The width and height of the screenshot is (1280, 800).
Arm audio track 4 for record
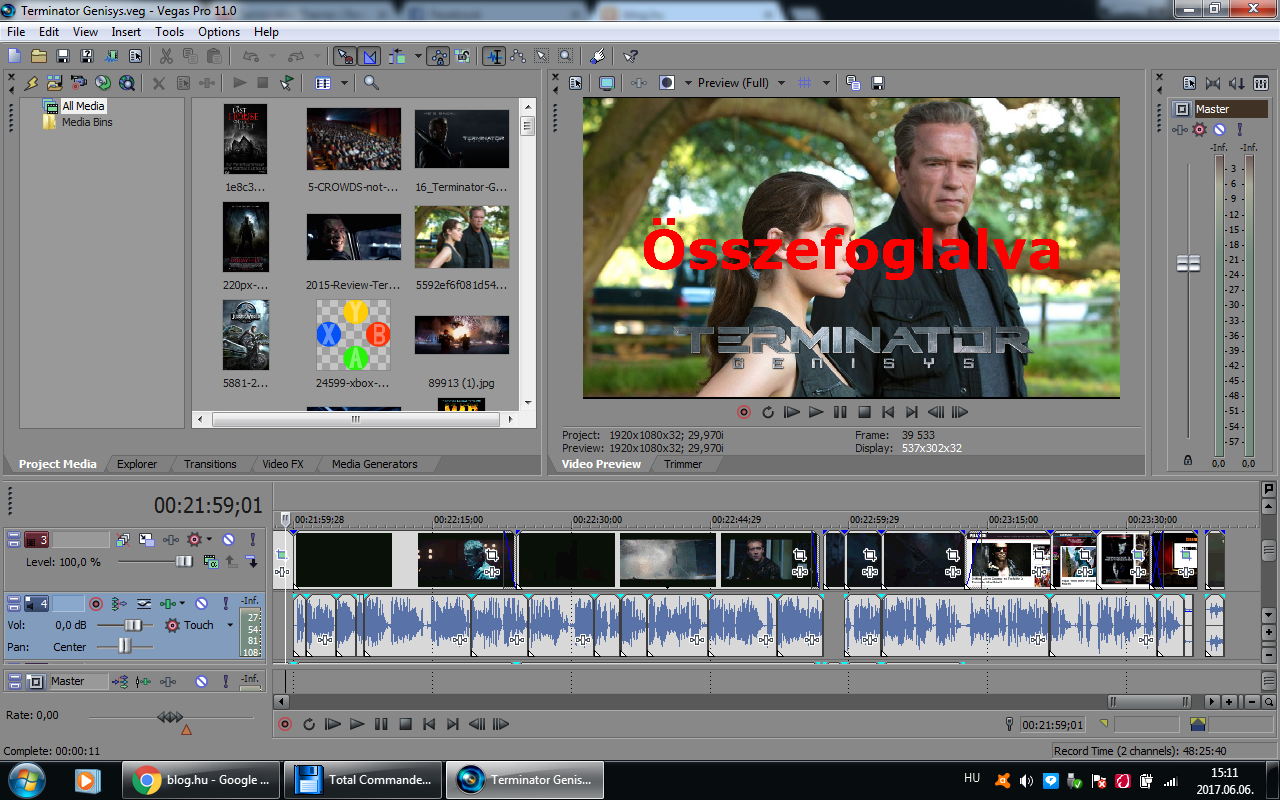(96, 604)
